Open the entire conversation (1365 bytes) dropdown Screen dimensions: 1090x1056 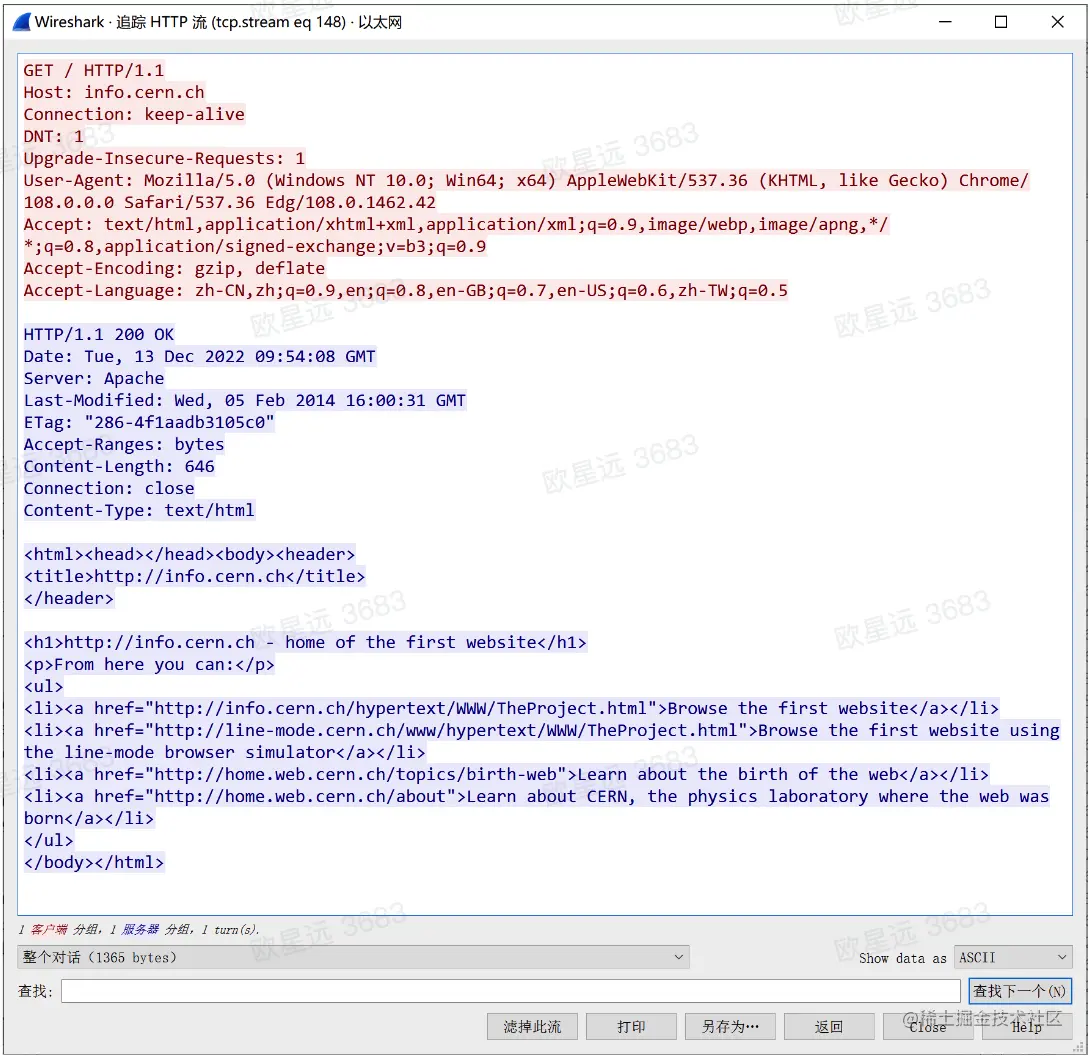point(353,957)
